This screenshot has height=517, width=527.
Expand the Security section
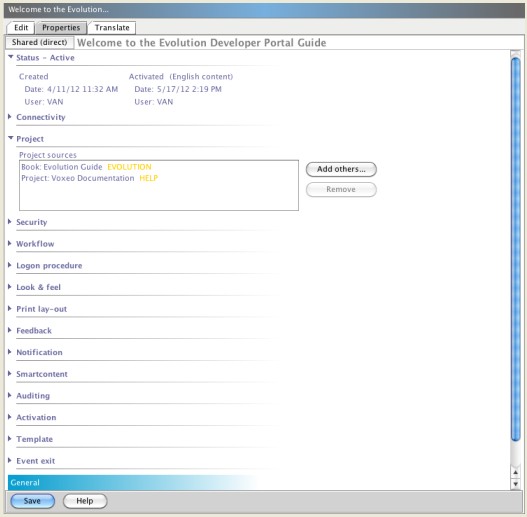click(10, 222)
